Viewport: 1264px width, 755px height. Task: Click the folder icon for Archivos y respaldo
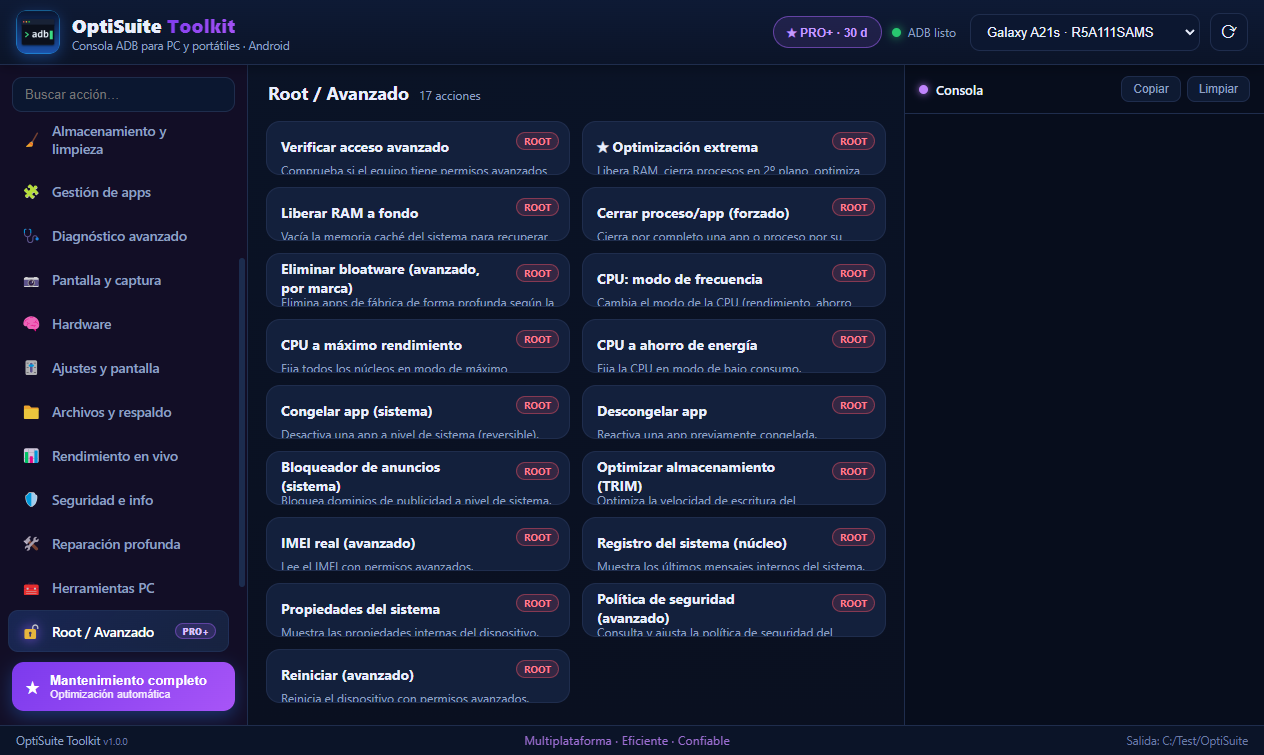(31, 412)
